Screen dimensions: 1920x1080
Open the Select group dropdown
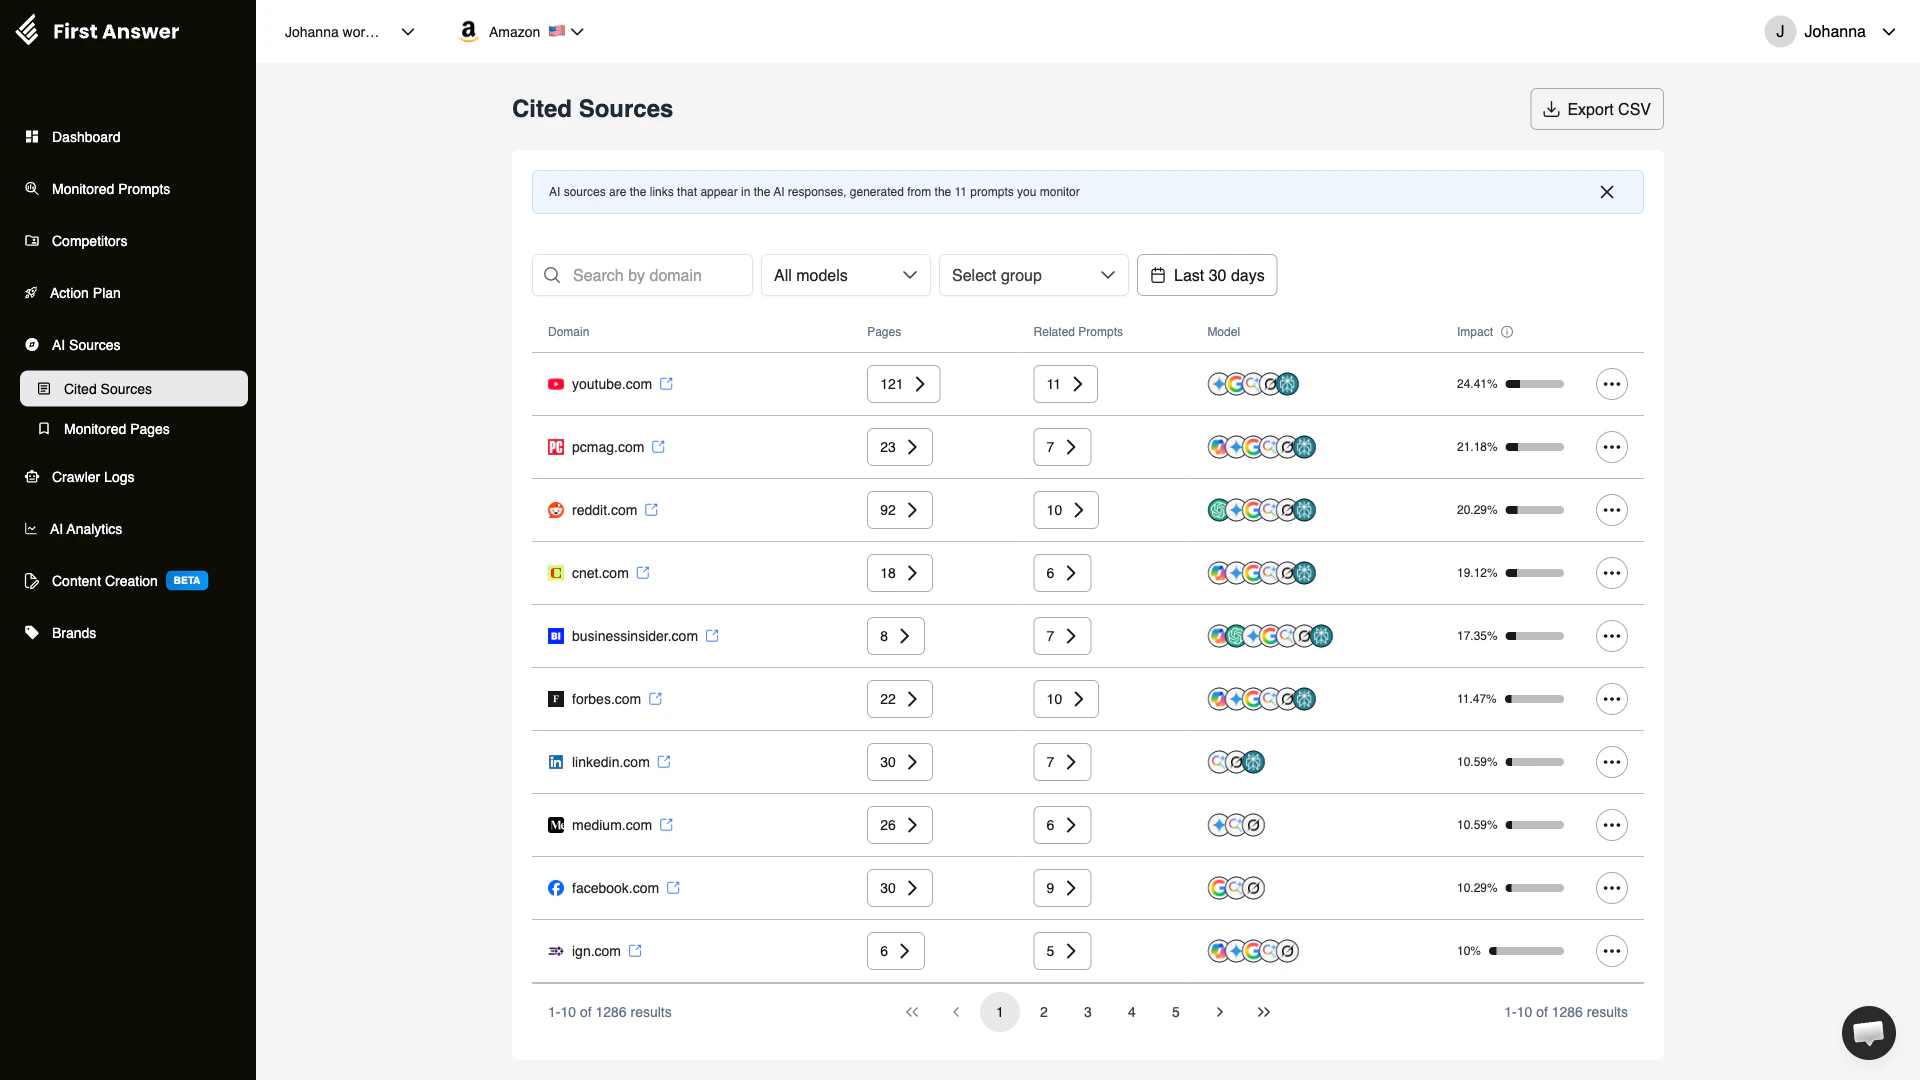click(1033, 275)
